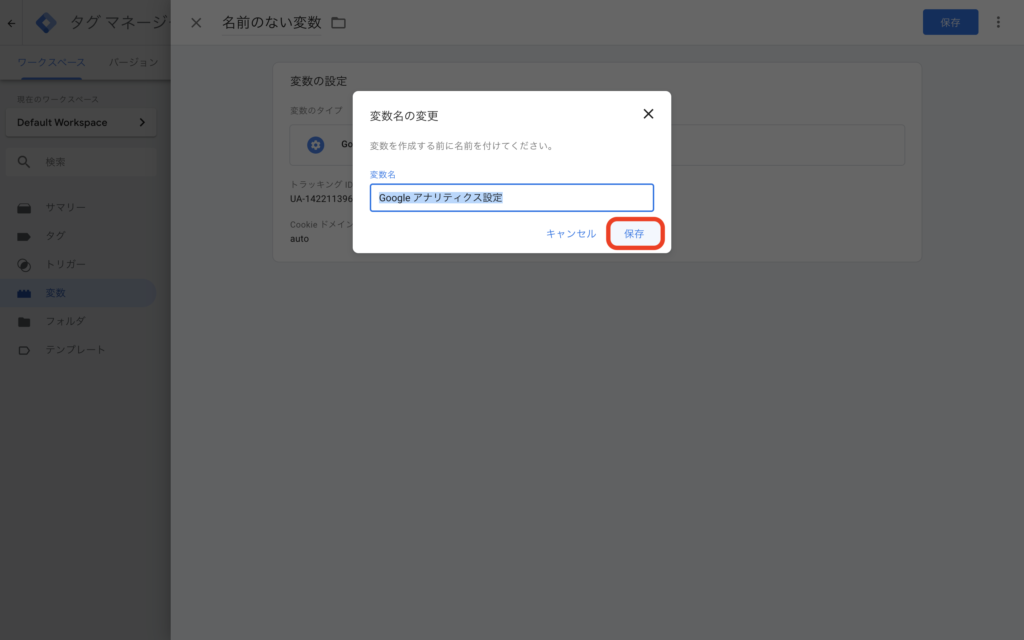Click the 変数名の変更 dialog title

coord(404,116)
